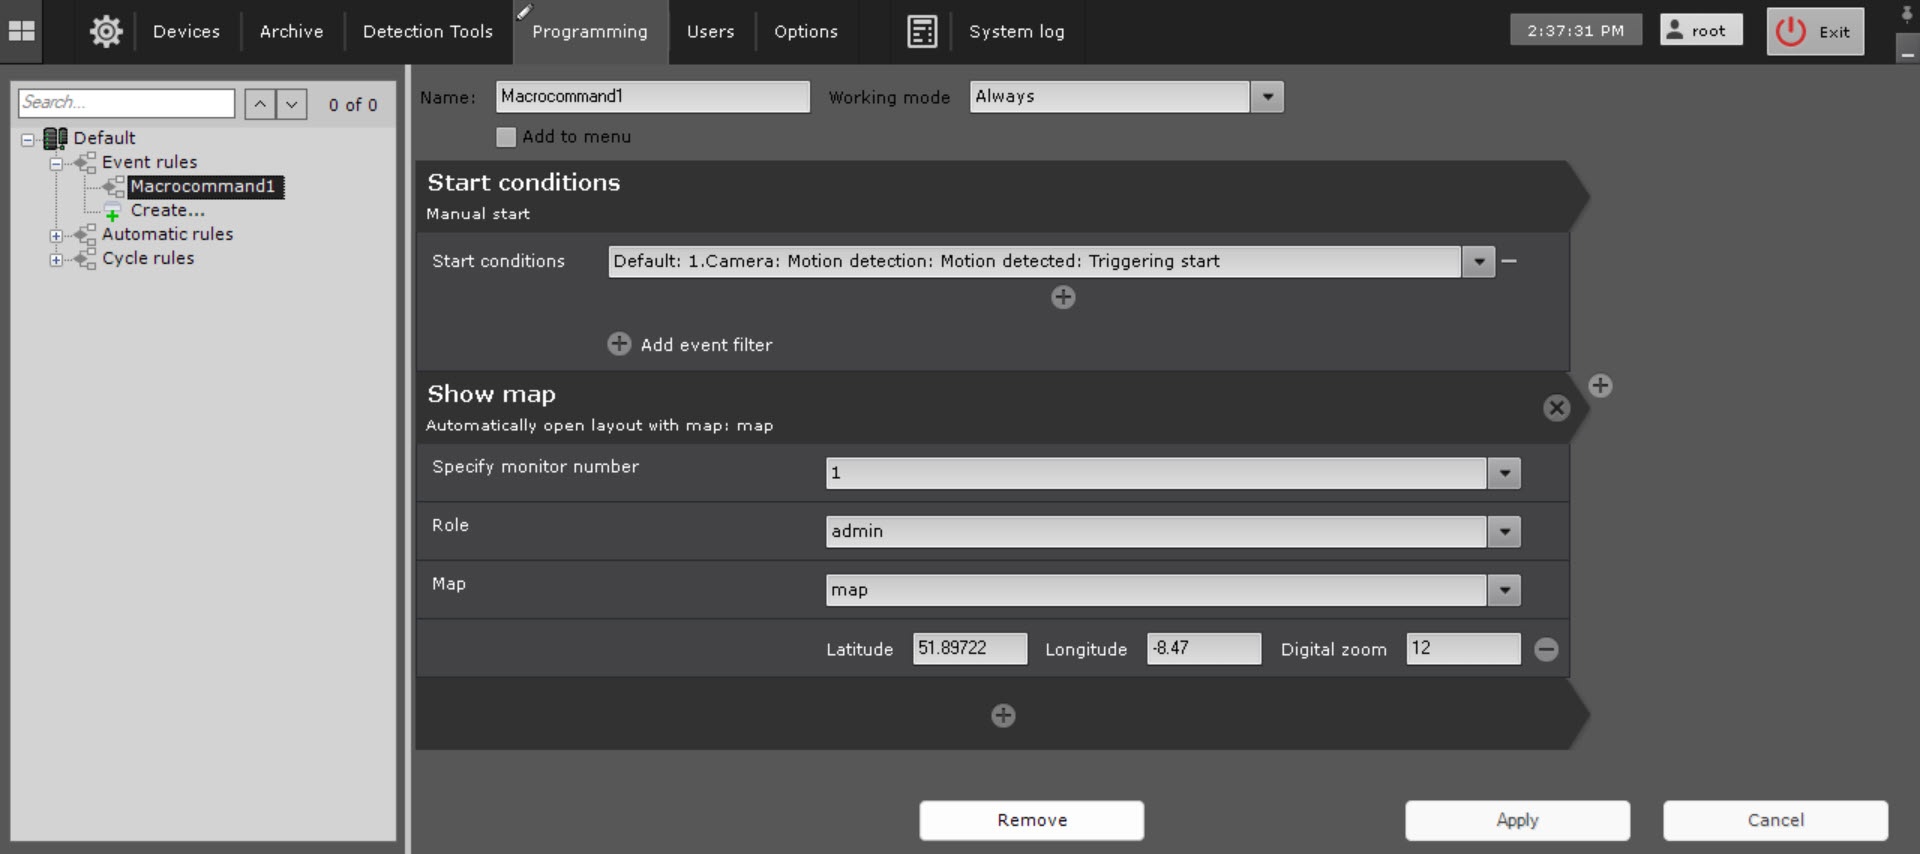1920x854 pixels.
Task: Open the system log icon
Action: pyautogui.click(x=921, y=32)
